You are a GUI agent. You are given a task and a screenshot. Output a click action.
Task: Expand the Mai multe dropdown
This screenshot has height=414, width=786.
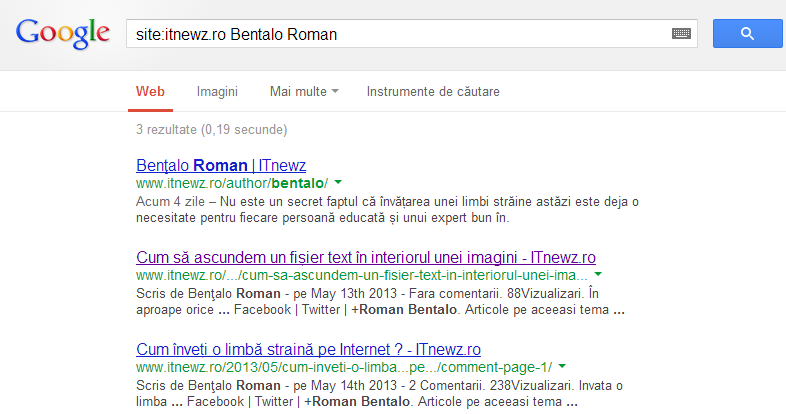304,91
